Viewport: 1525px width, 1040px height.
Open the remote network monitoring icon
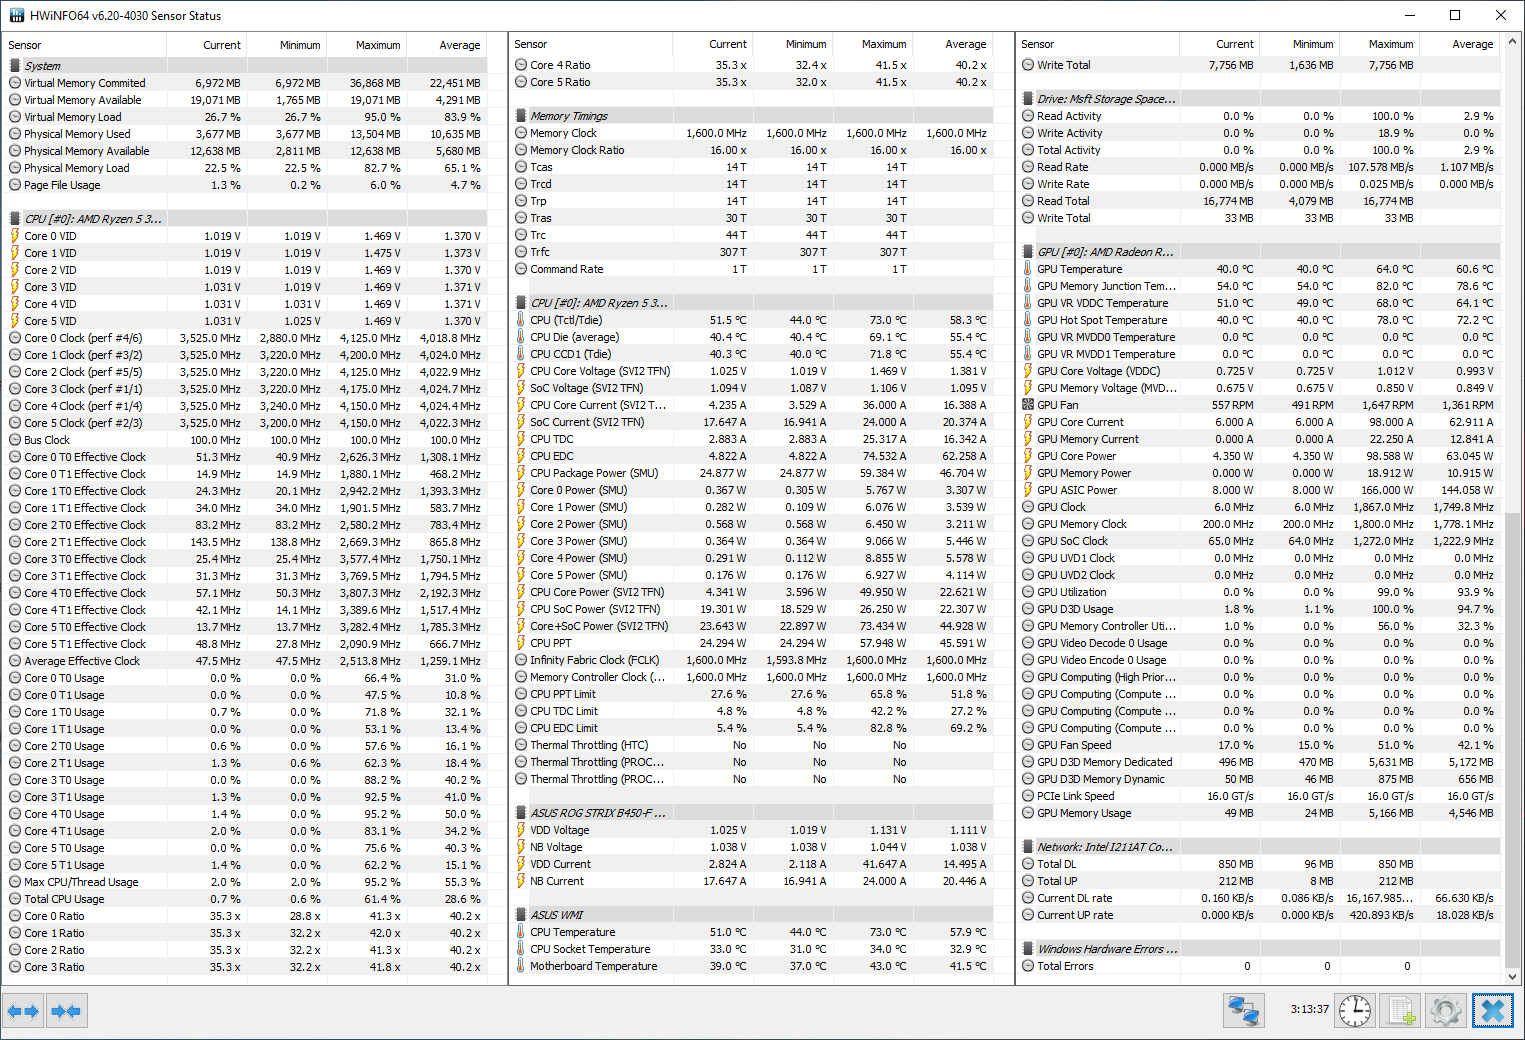tap(1243, 1011)
